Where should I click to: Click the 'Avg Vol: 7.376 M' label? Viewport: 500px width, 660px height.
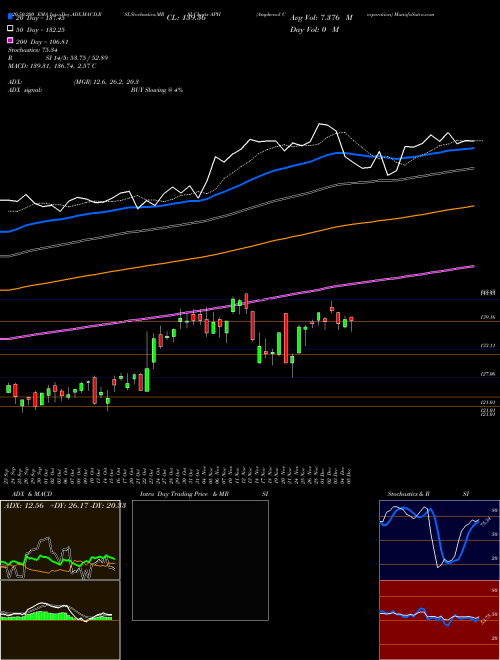click(321, 18)
